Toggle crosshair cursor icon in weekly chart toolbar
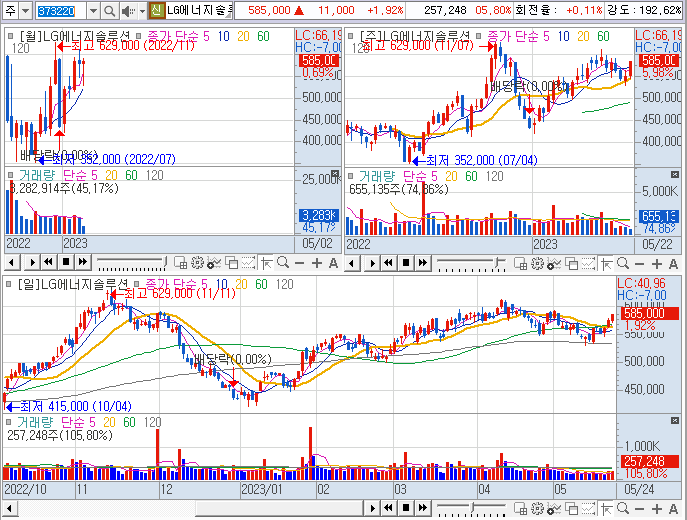This screenshot has width=687, height=520. 606,263
